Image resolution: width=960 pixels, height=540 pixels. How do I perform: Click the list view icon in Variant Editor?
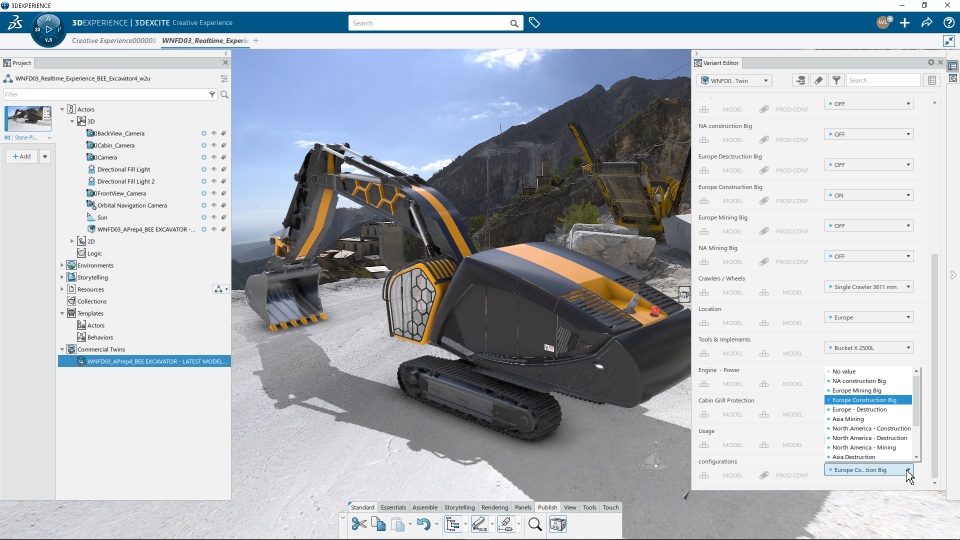[x=932, y=80]
